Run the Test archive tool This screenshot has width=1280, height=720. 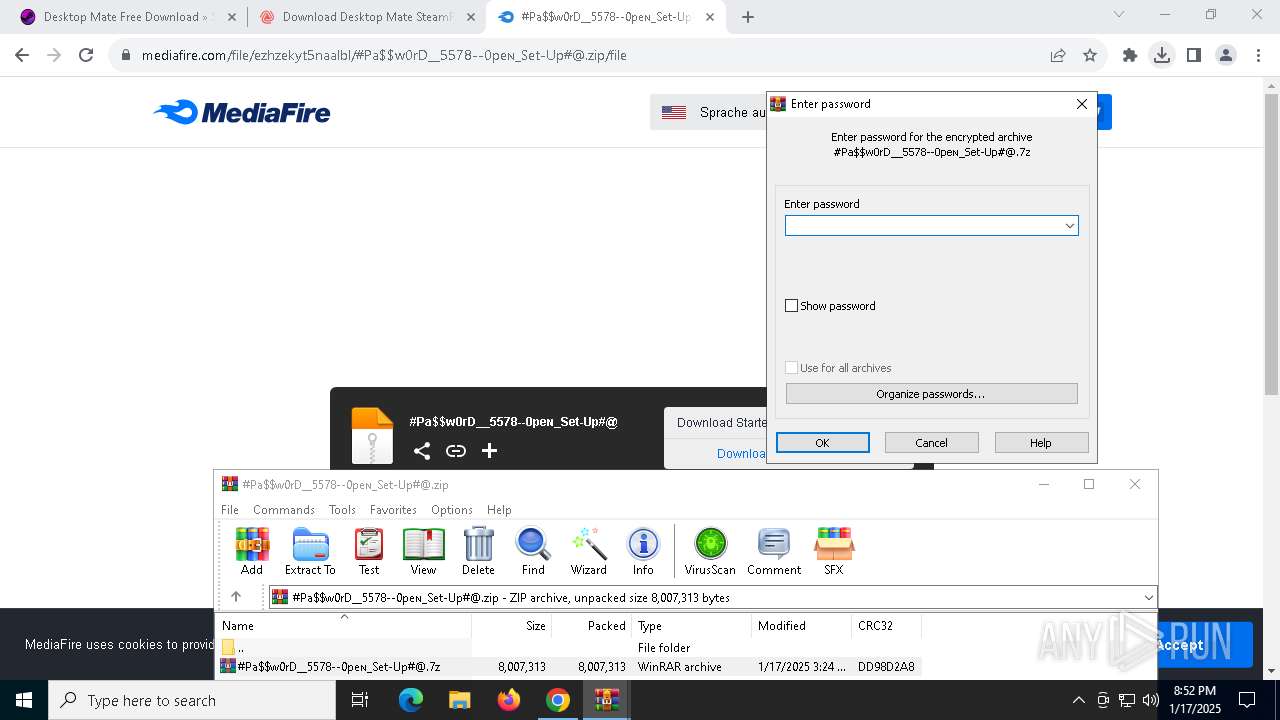[369, 551]
